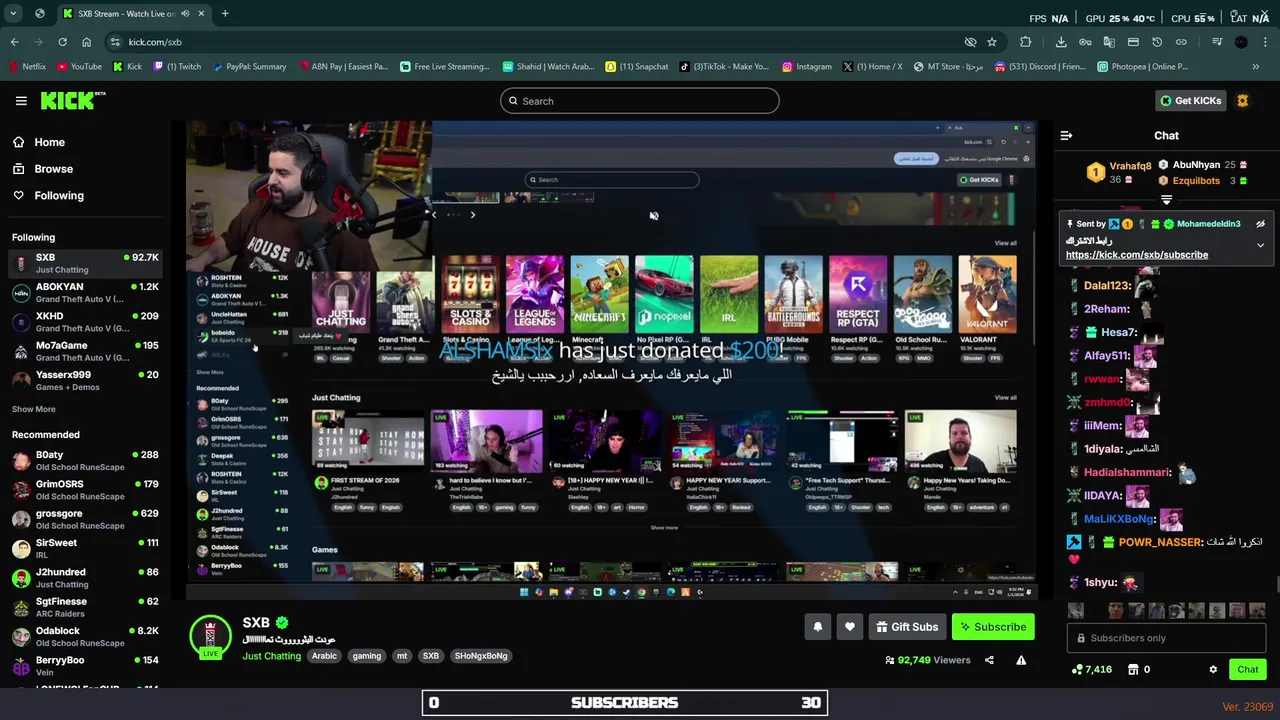Image resolution: width=1280 pixels, height=720 pixels.
Task: Open the YouTube bookmark
Action: [79, 67]
